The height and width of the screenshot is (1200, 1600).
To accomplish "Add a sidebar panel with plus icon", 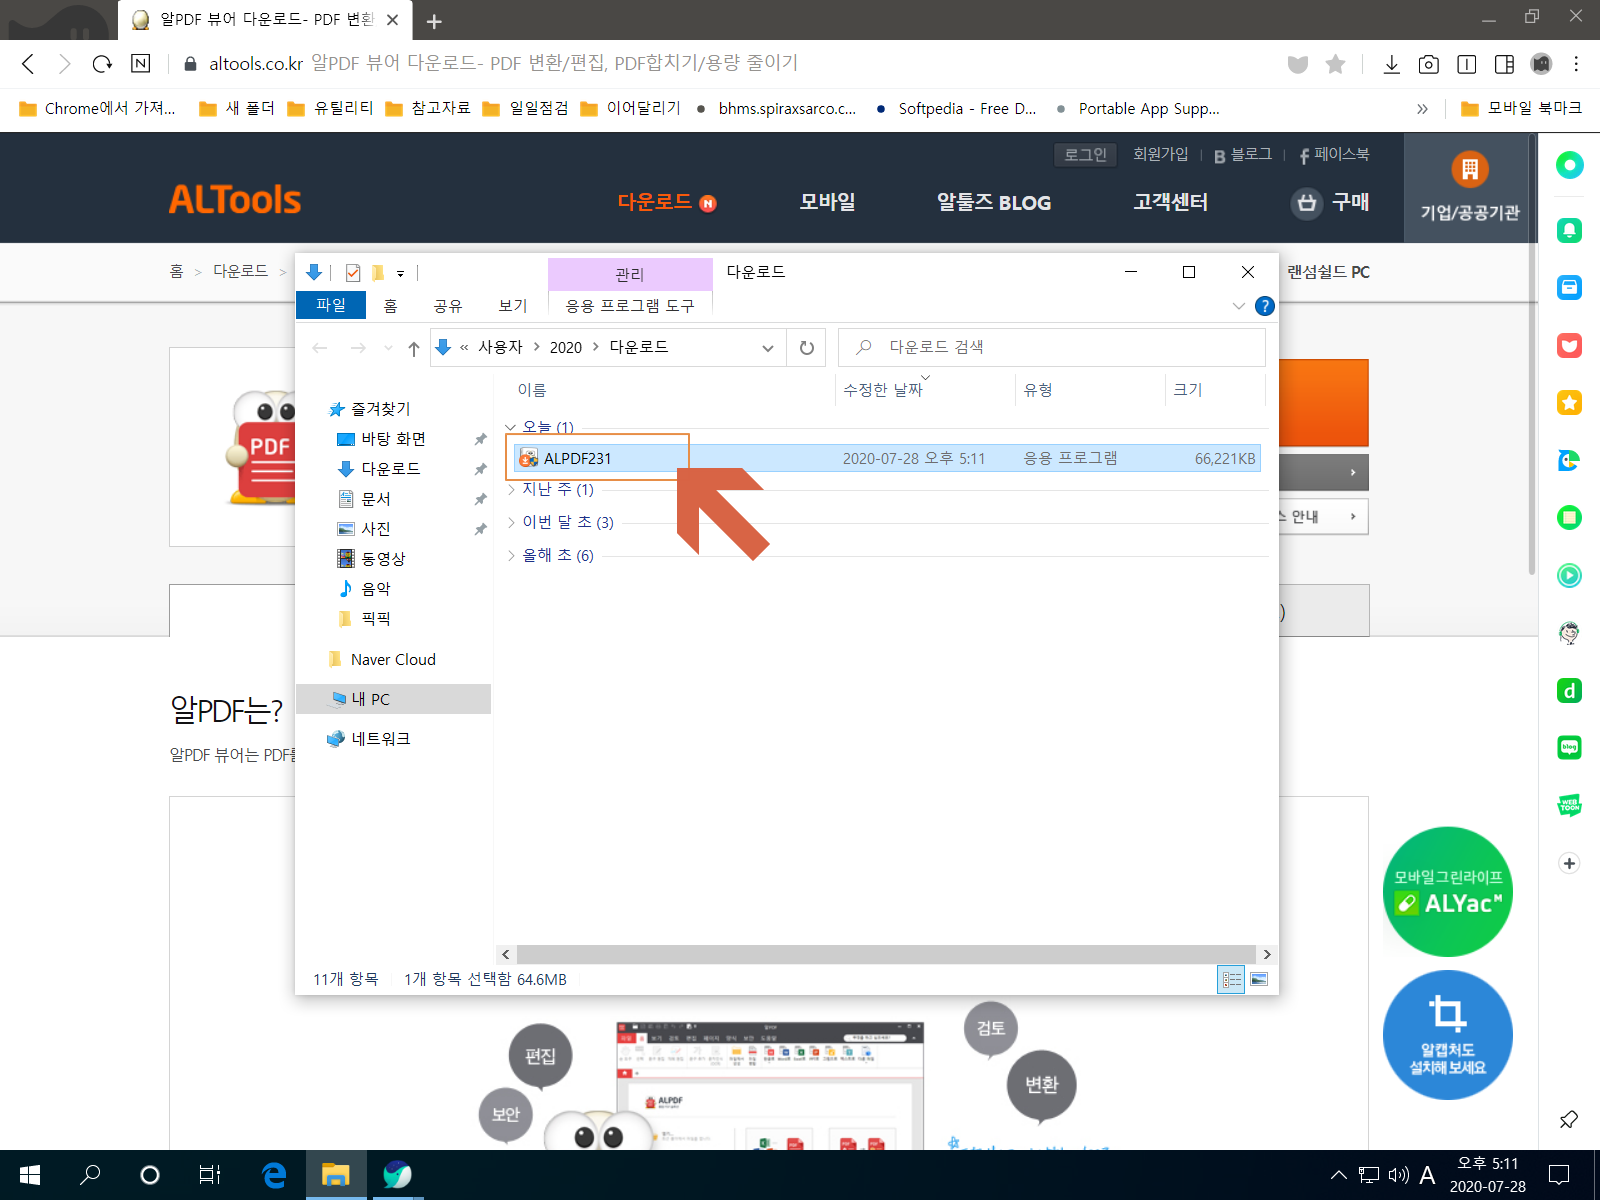I will coord(1569,863).
